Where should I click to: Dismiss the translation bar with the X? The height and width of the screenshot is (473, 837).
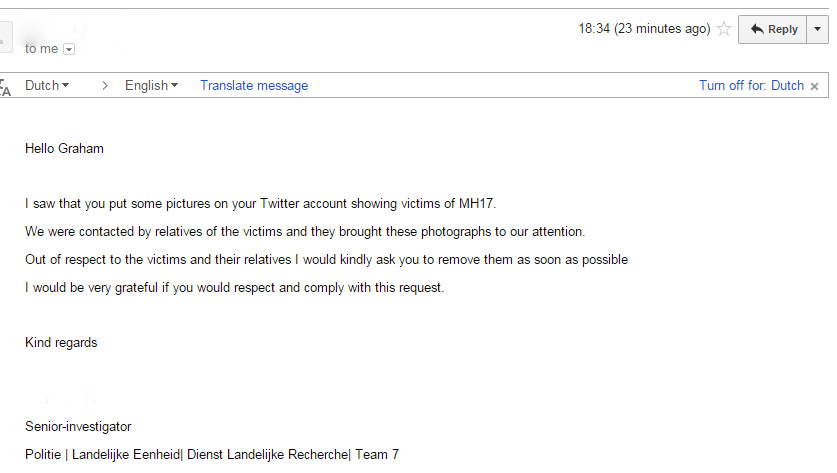pyautogui.click(x=814, y=86)
